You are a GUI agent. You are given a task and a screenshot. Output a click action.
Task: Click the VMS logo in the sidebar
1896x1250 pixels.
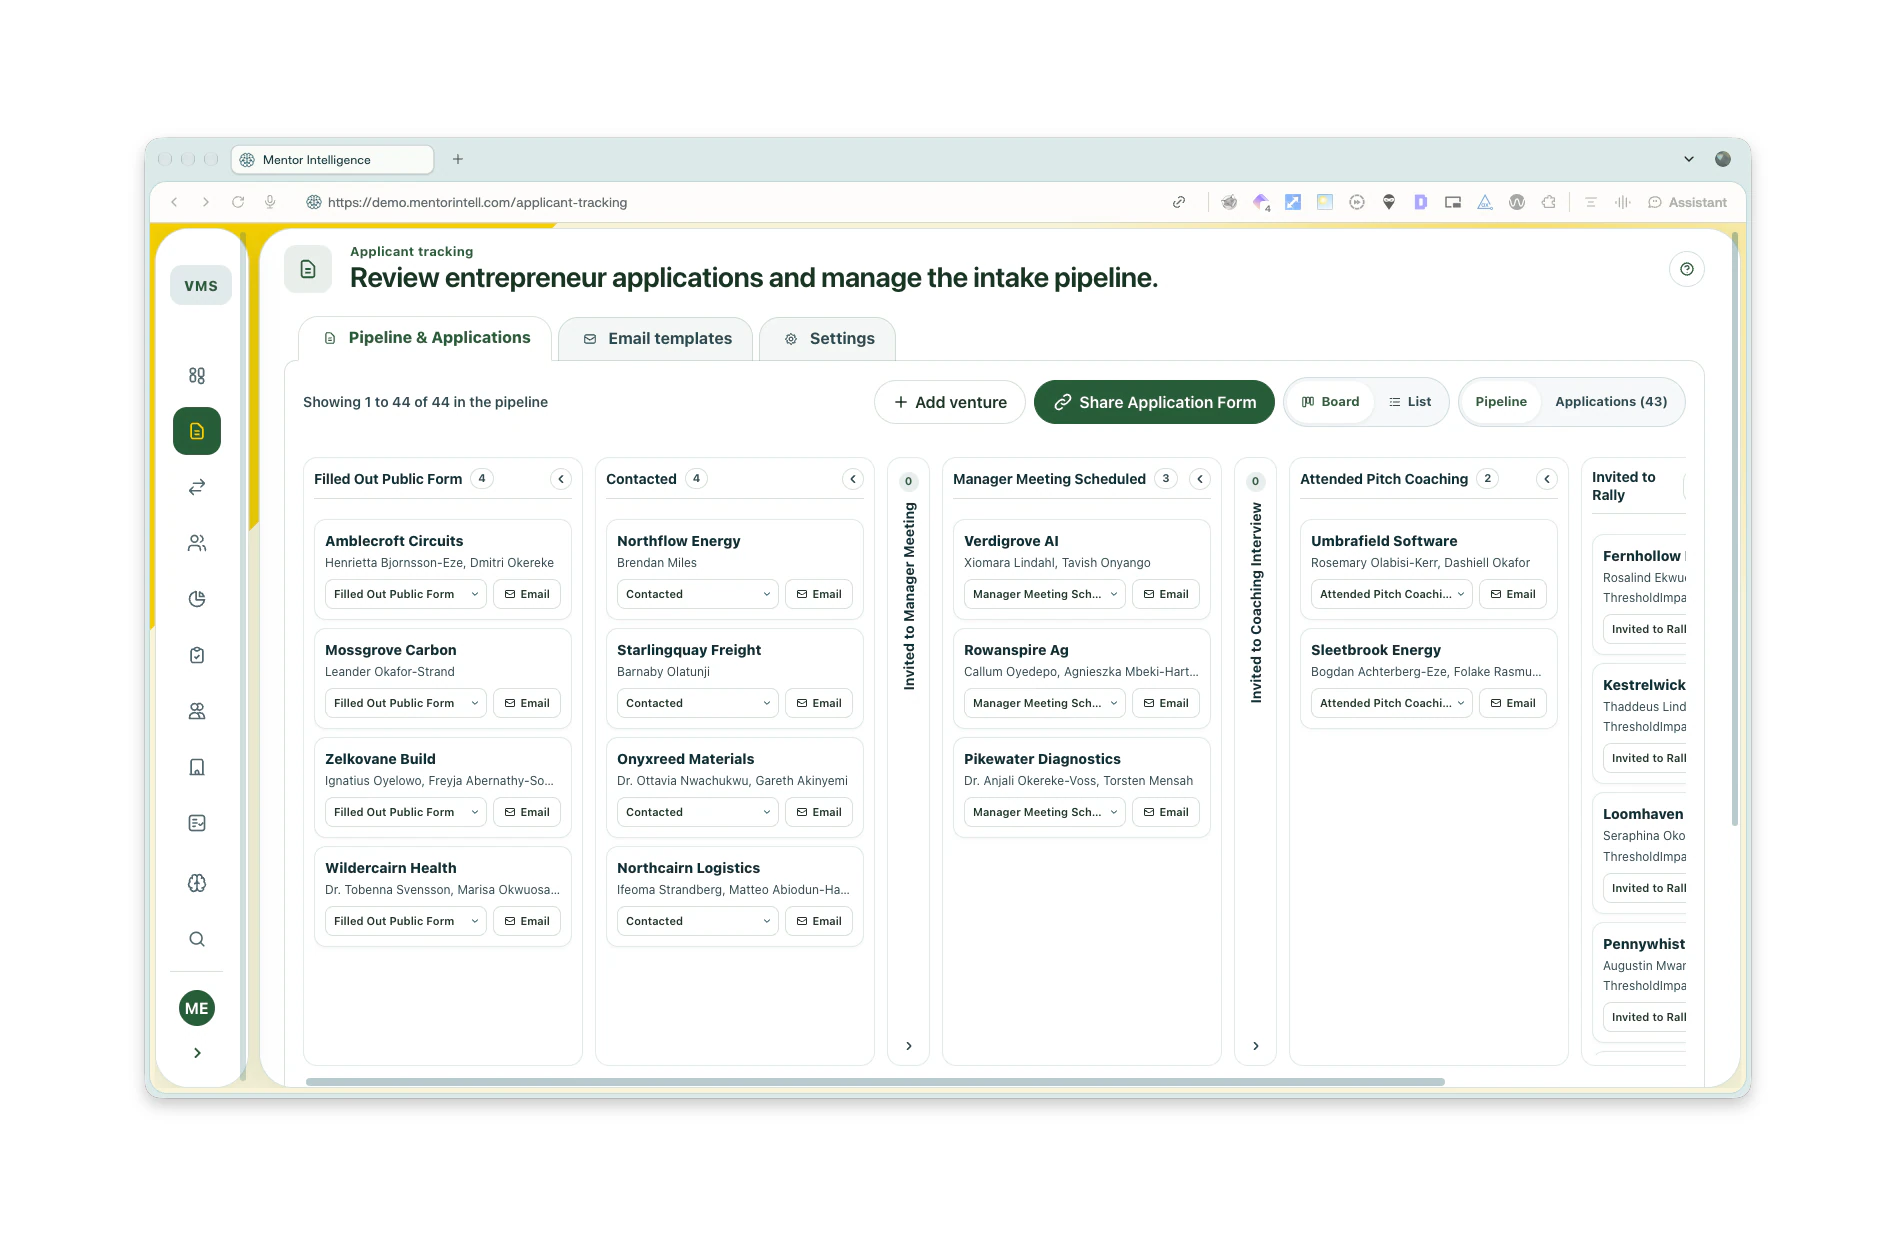point(201,285)
